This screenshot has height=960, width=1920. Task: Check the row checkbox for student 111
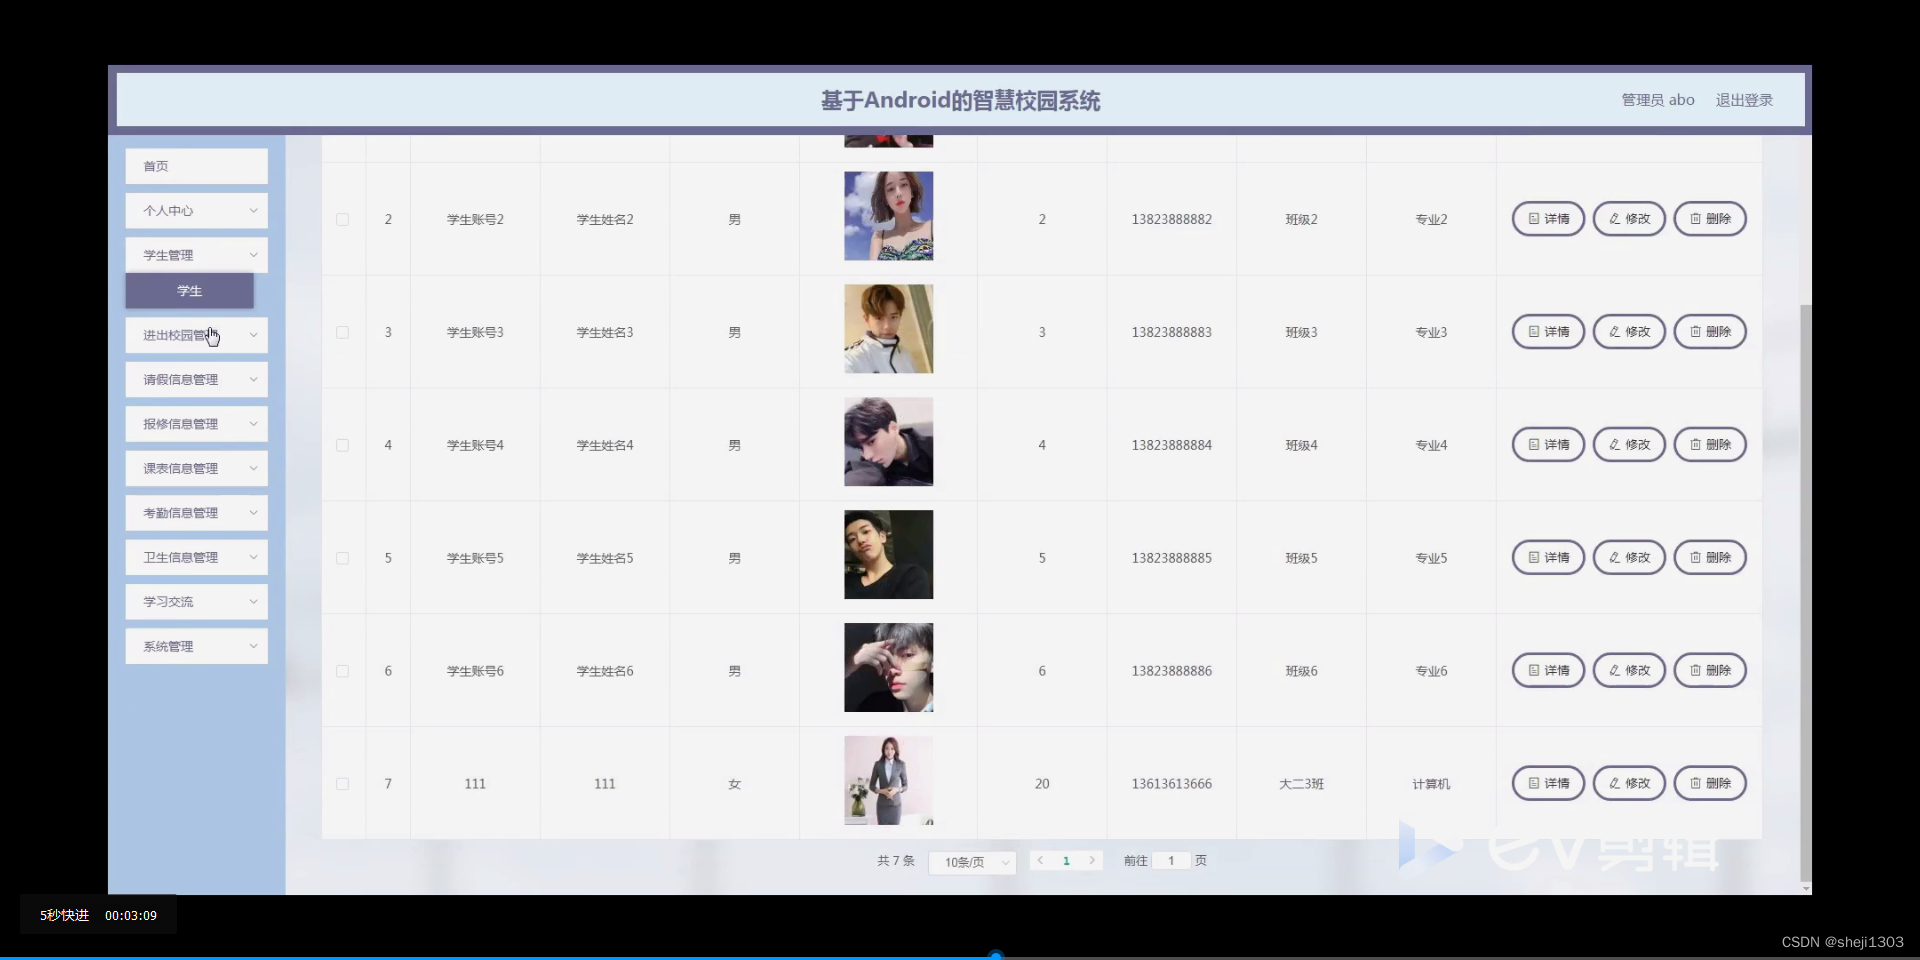click(x=342, y=784)
